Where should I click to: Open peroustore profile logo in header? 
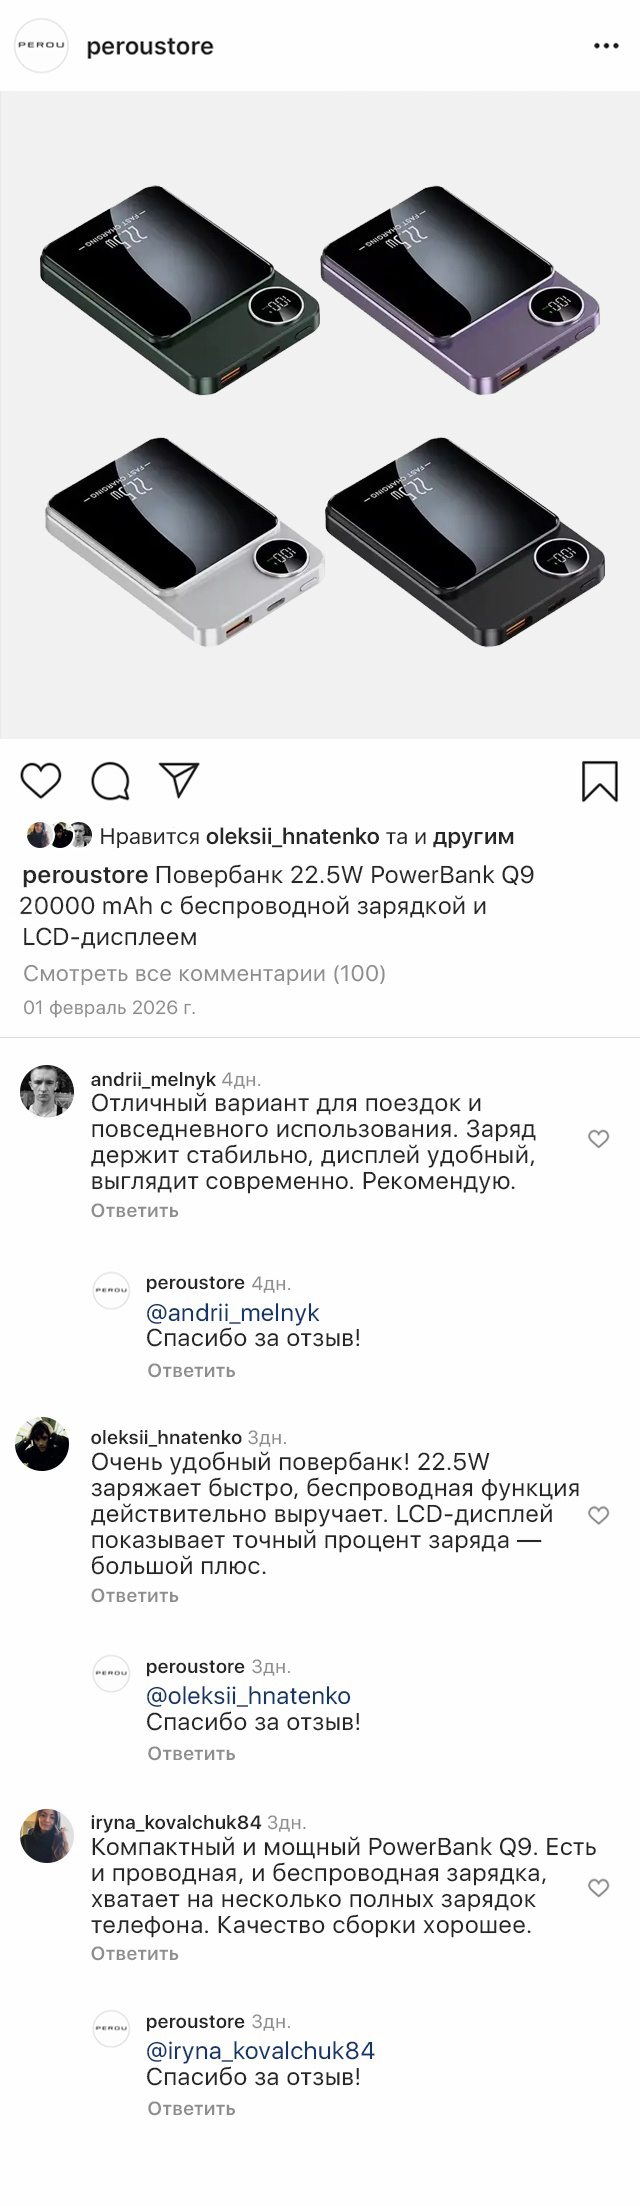point(41,47)
